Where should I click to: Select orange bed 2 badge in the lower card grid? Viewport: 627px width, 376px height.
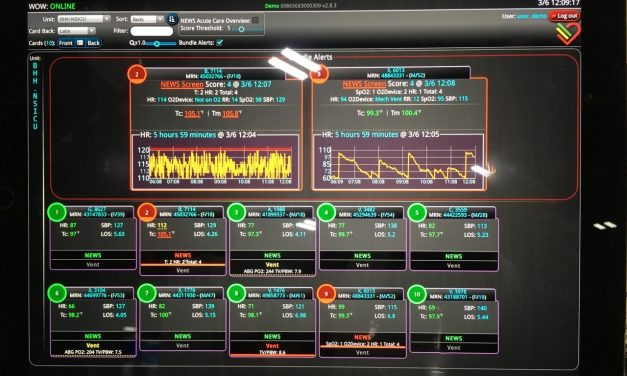click(147, 212)
